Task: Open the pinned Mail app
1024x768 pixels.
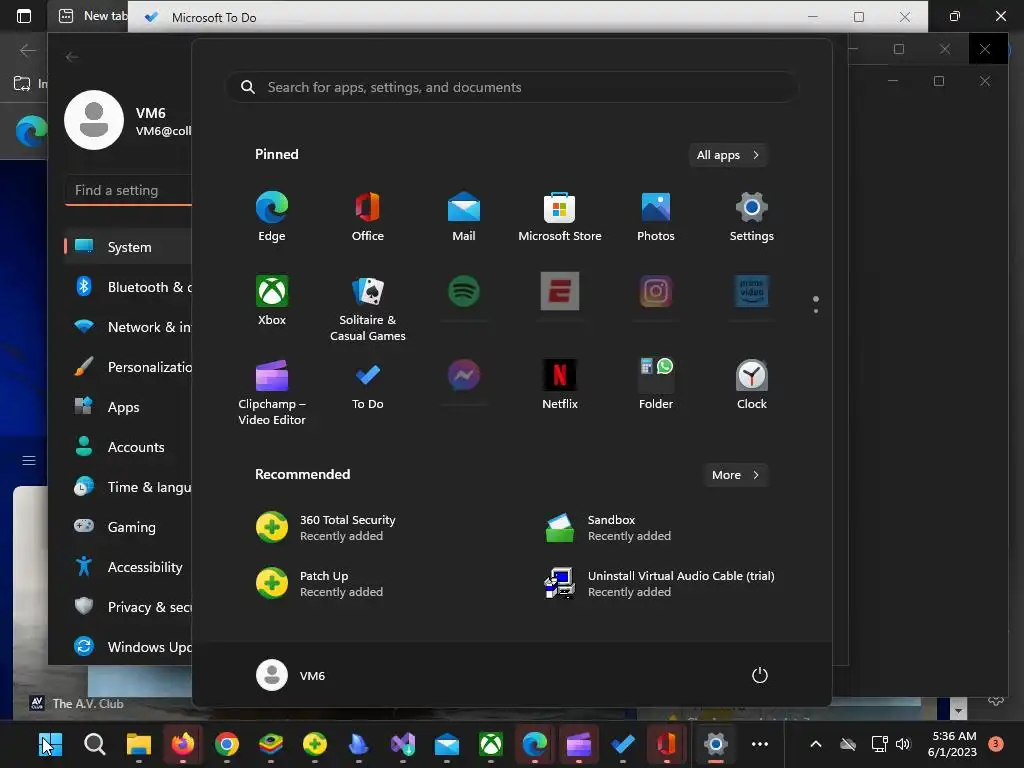Action: [464, 217]
